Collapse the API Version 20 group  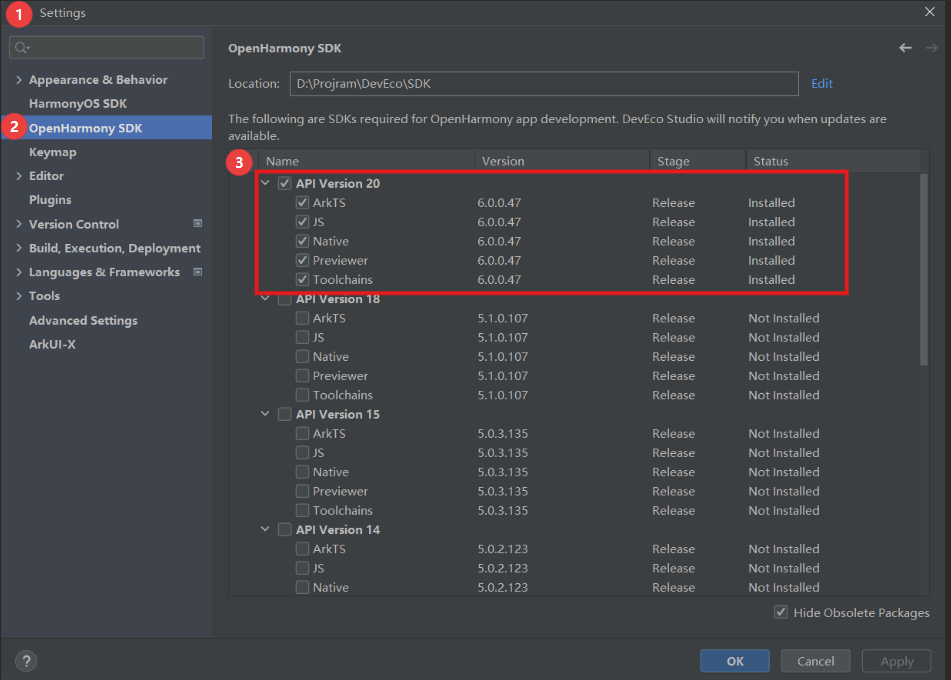(265, 183)
